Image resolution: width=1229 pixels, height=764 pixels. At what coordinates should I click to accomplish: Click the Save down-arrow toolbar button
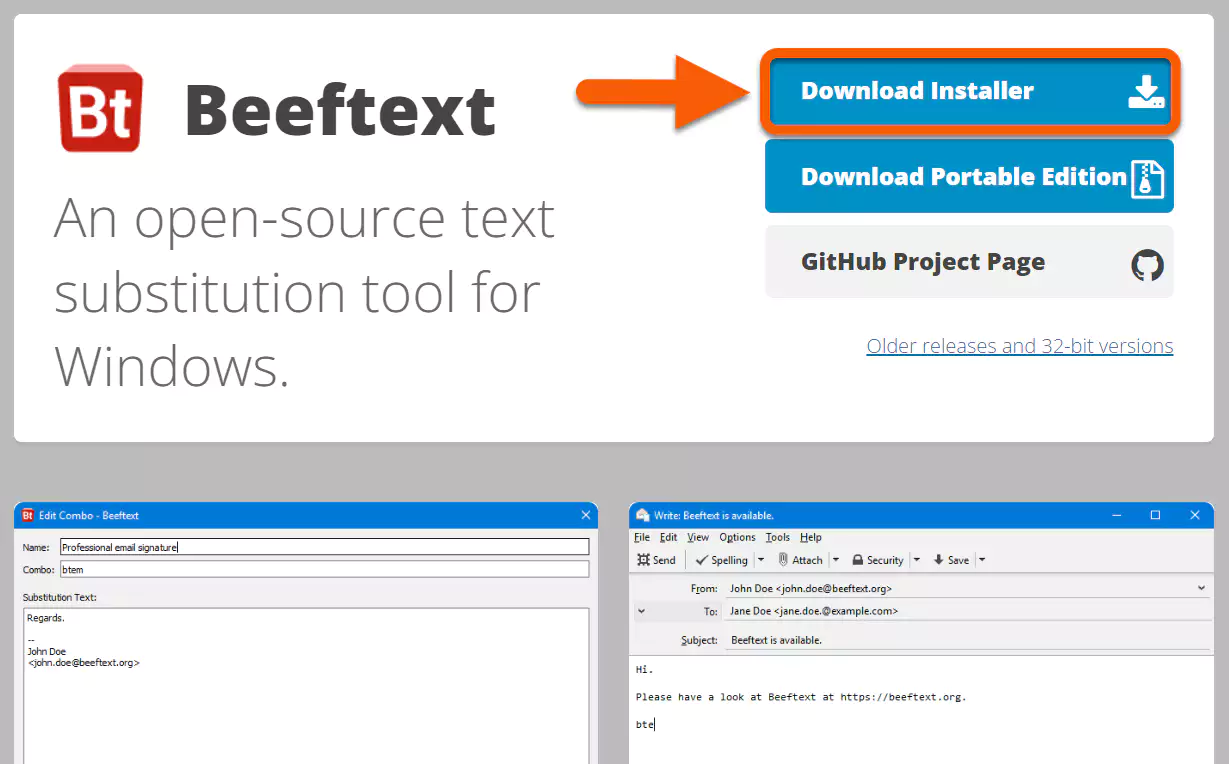pos(950,560)
